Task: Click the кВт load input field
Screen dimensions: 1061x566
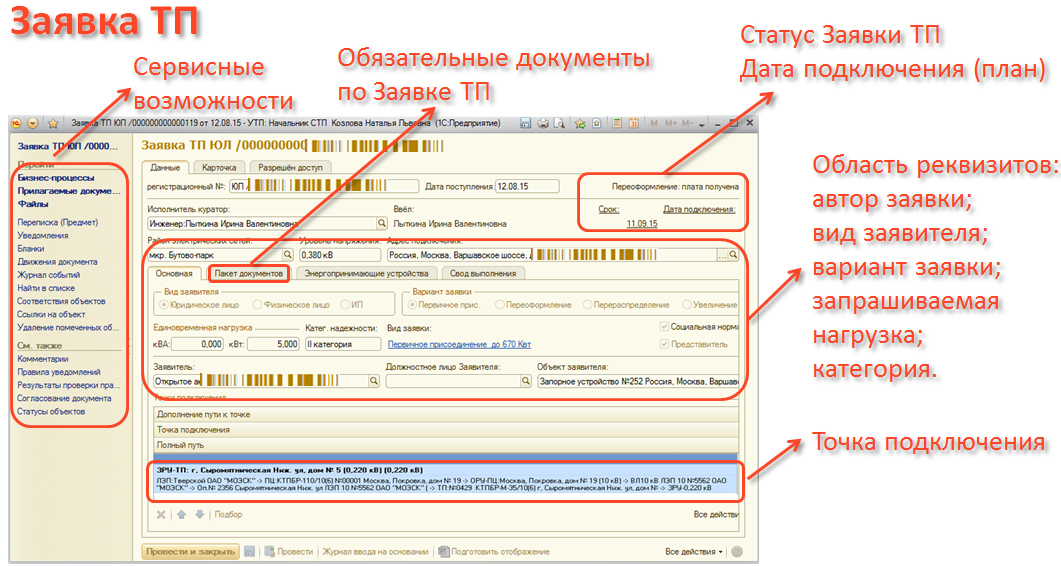Action: point(273,344)
